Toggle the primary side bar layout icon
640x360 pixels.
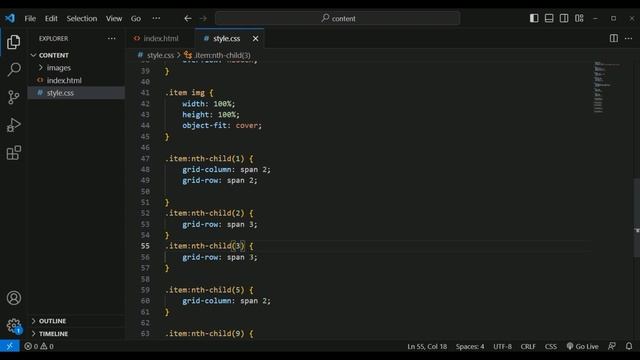(x=534, y=18)
